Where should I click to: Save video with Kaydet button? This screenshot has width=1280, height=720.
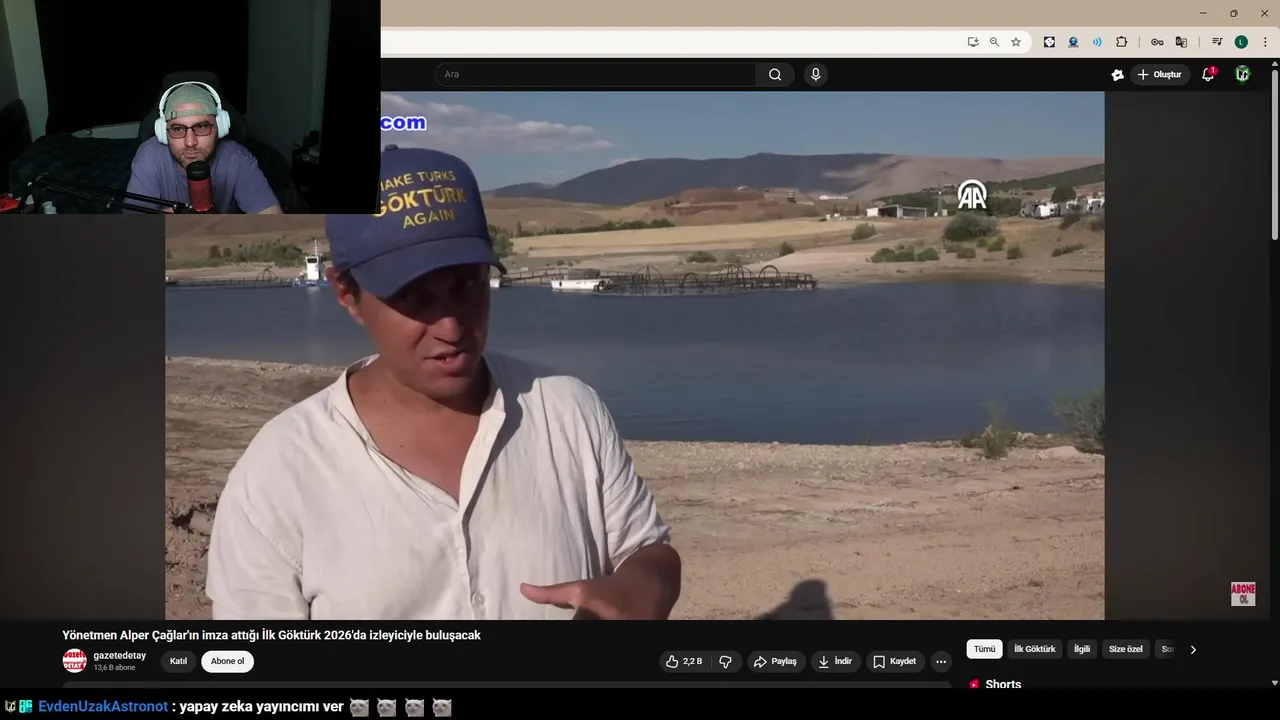pos(894,661)
